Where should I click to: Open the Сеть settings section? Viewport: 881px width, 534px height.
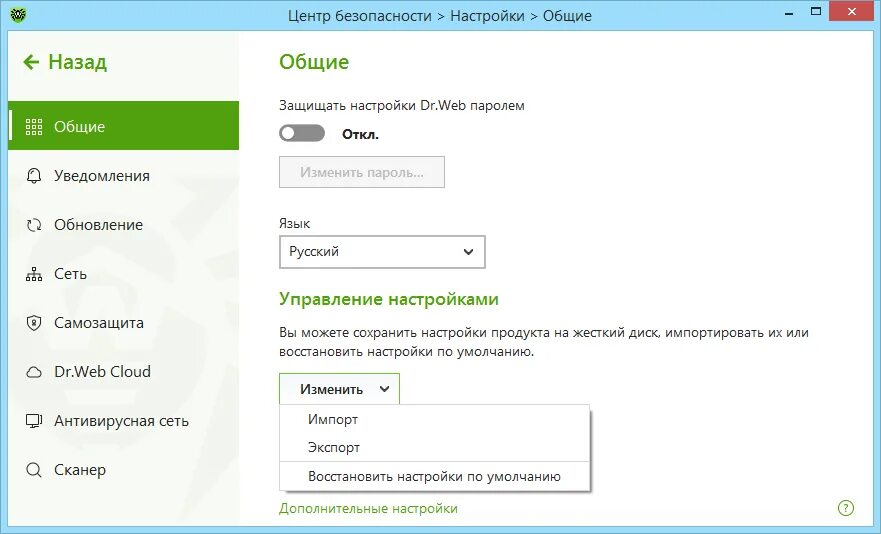(124, 274)
